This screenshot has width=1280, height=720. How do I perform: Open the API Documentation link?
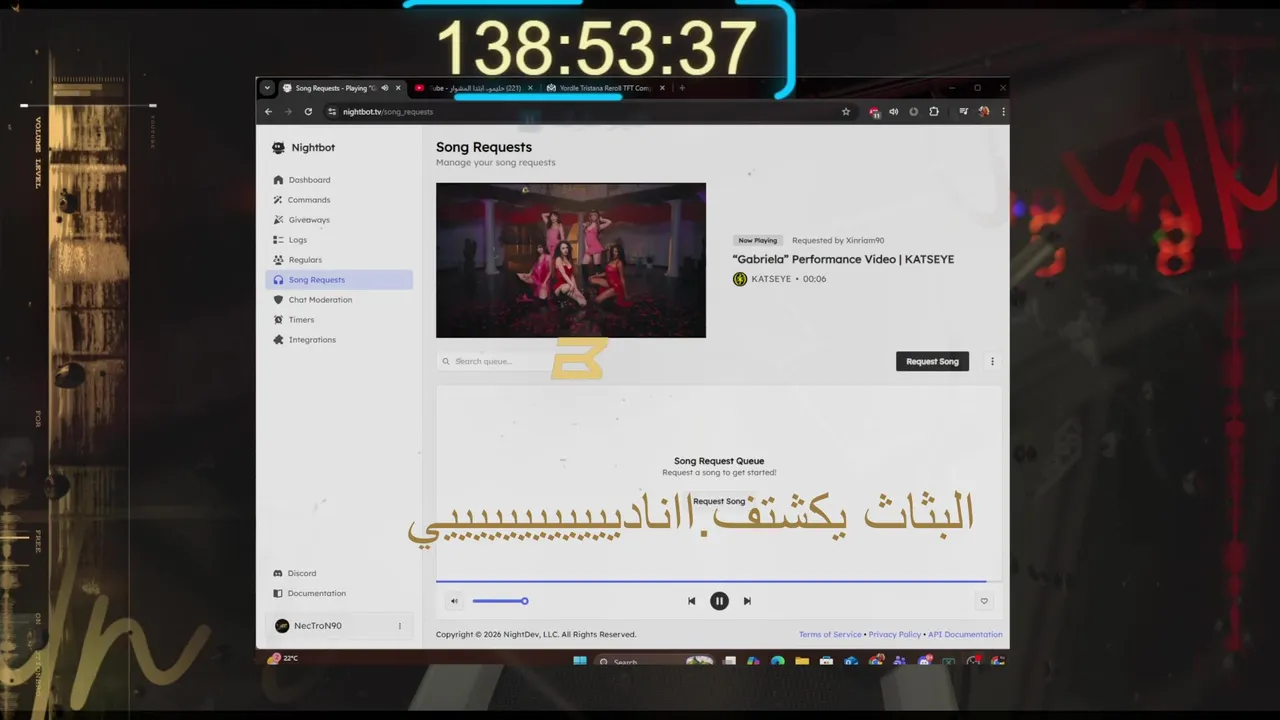(965, 634)
